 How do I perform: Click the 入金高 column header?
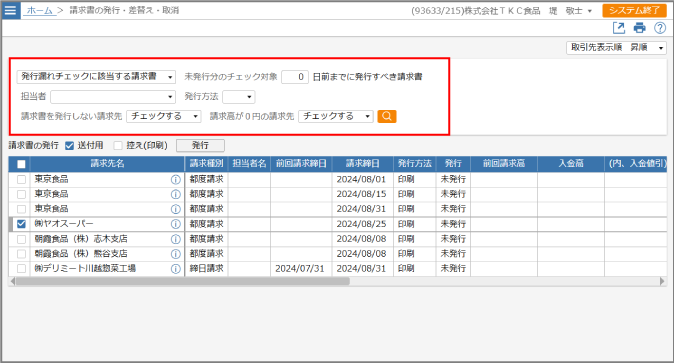click(x=571, y=163)
